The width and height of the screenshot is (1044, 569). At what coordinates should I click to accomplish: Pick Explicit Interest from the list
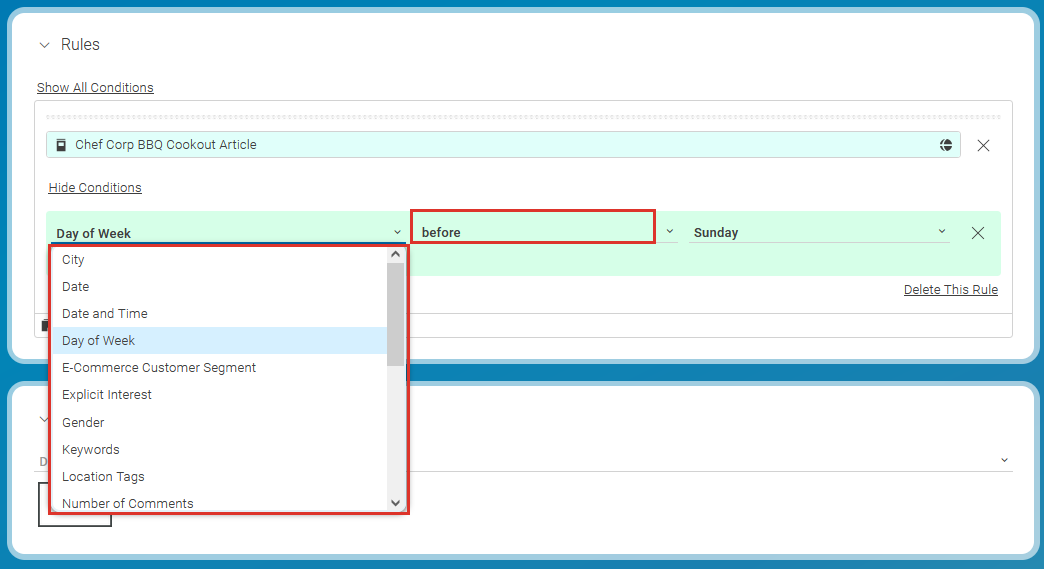220,395
